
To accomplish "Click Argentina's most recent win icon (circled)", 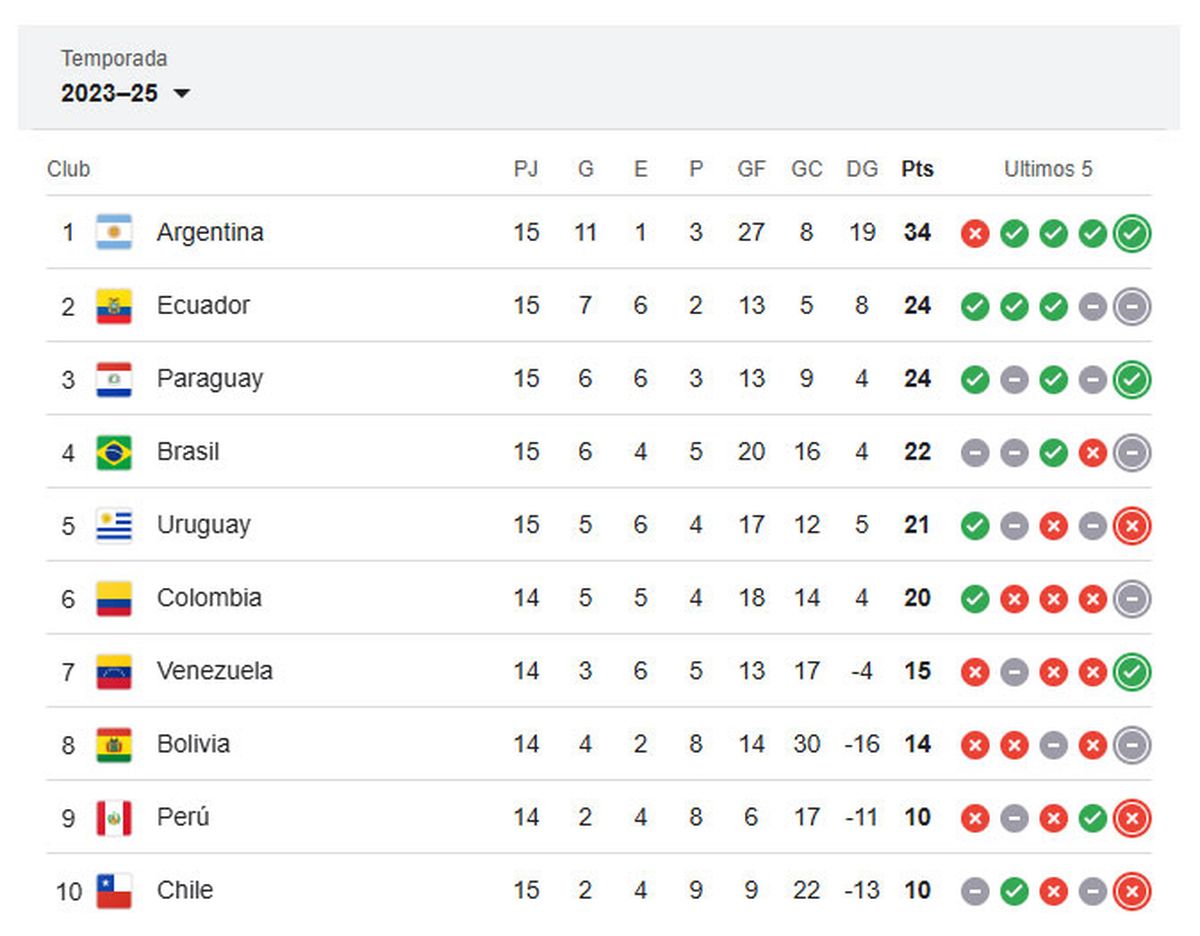I will coord(1132,234).
